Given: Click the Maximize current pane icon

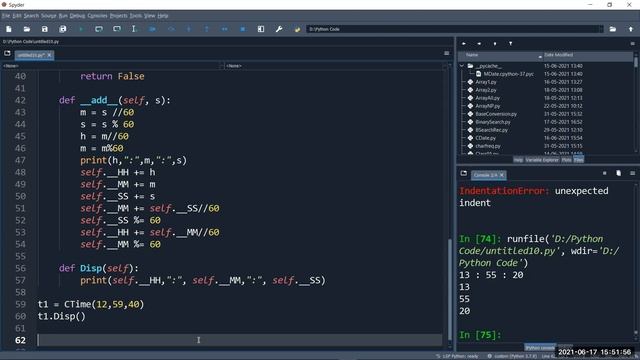Looking at the screenshot, I should coord(261,29).
